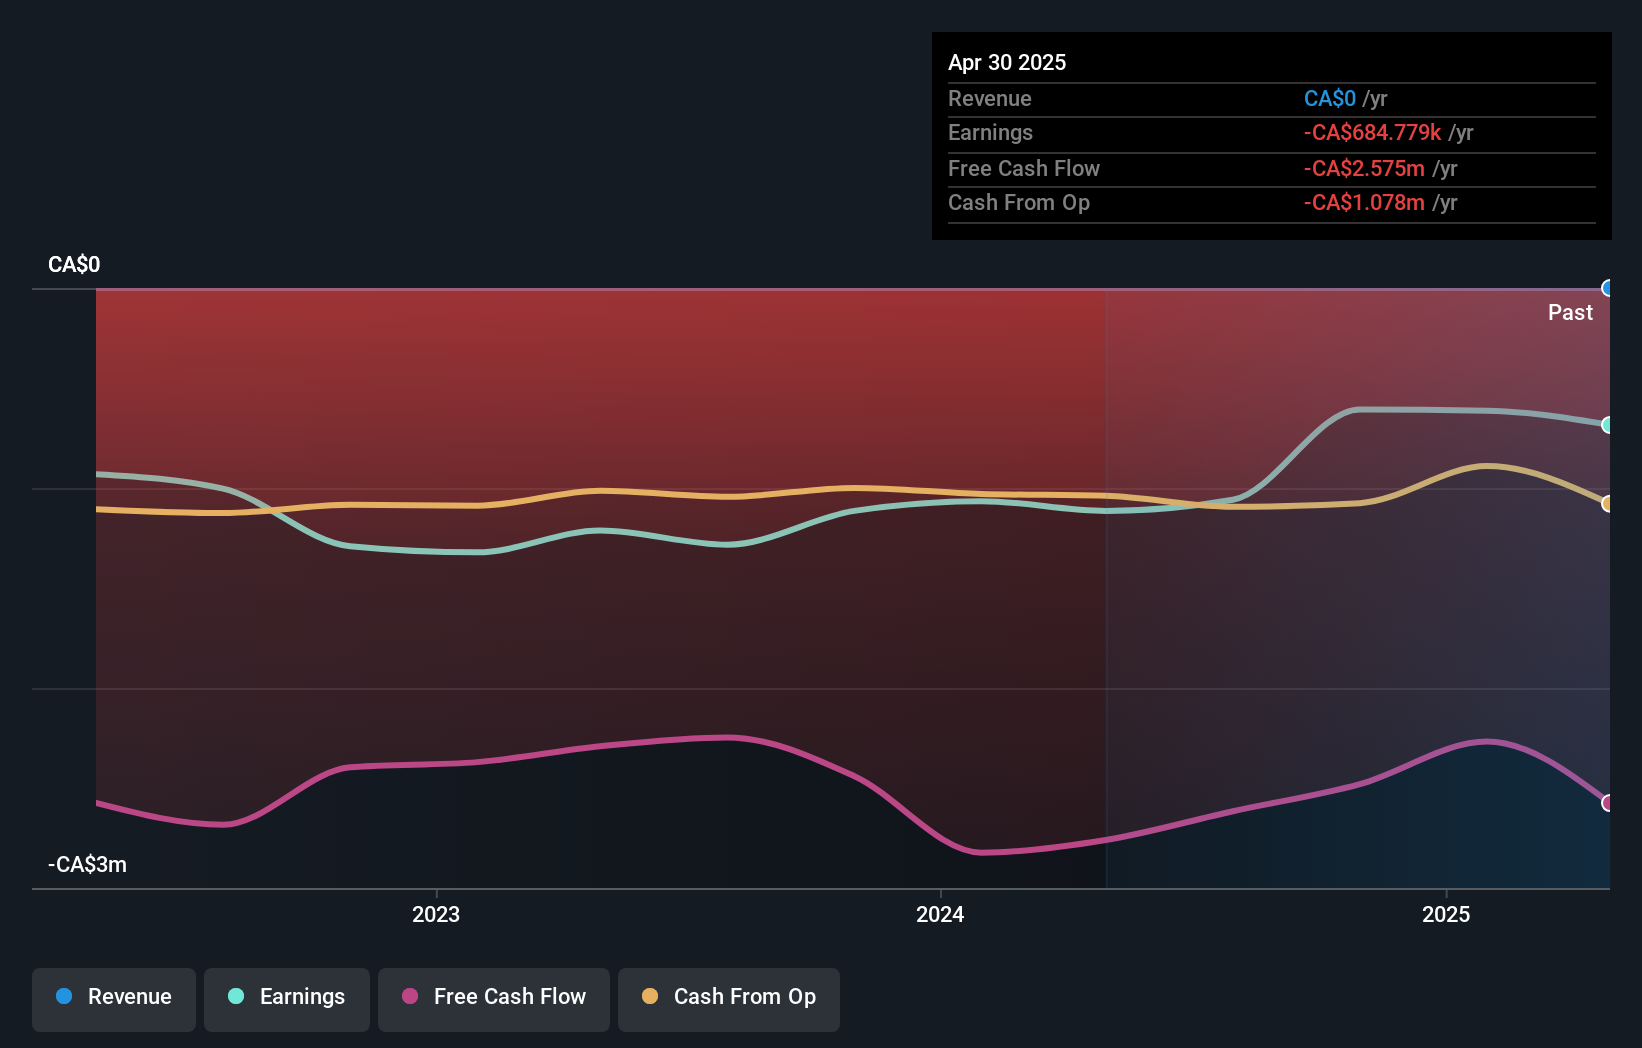The height and width of the screenshot is (1048, 1642).
Task: Click the 2025 x-axis label
Action: click(1446, 914)
